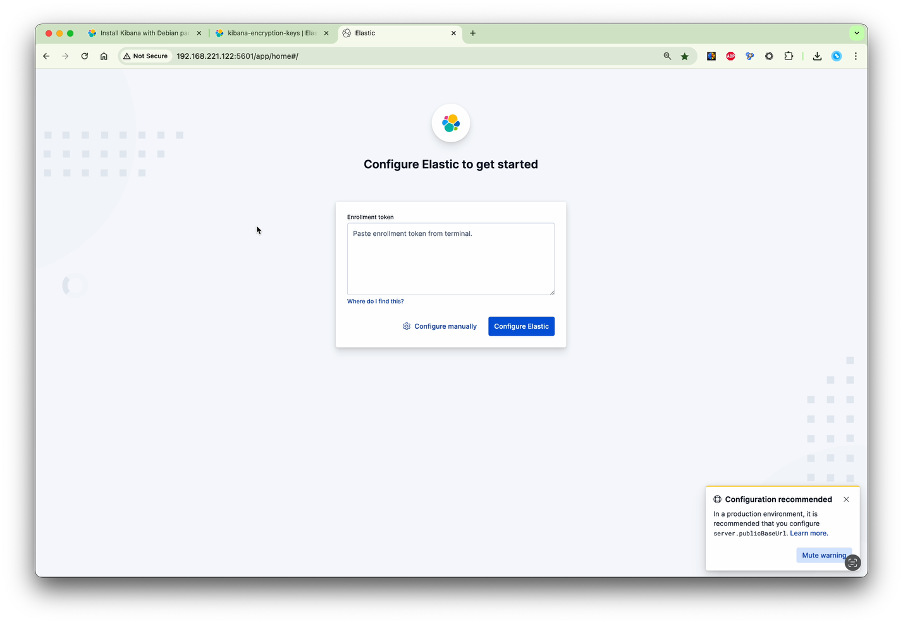Open the Learn more link

[x=808, y=533]
